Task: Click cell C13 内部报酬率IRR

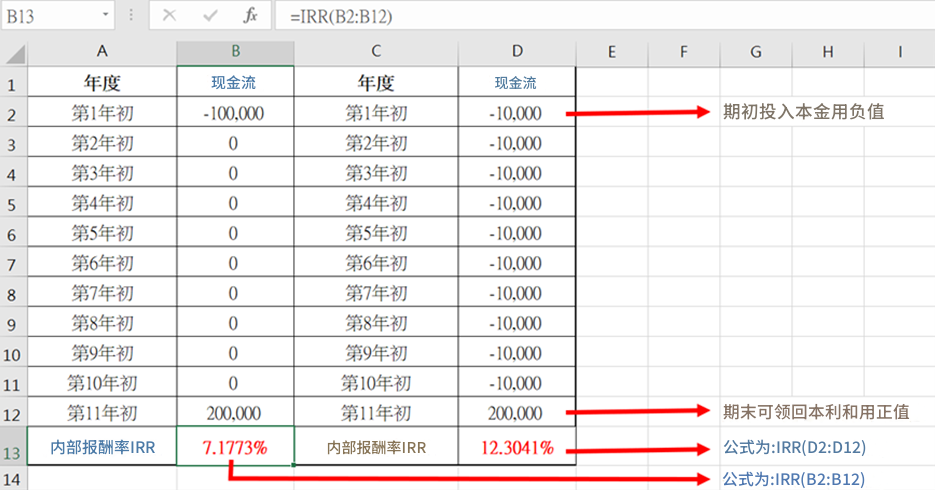Action: 376,446
